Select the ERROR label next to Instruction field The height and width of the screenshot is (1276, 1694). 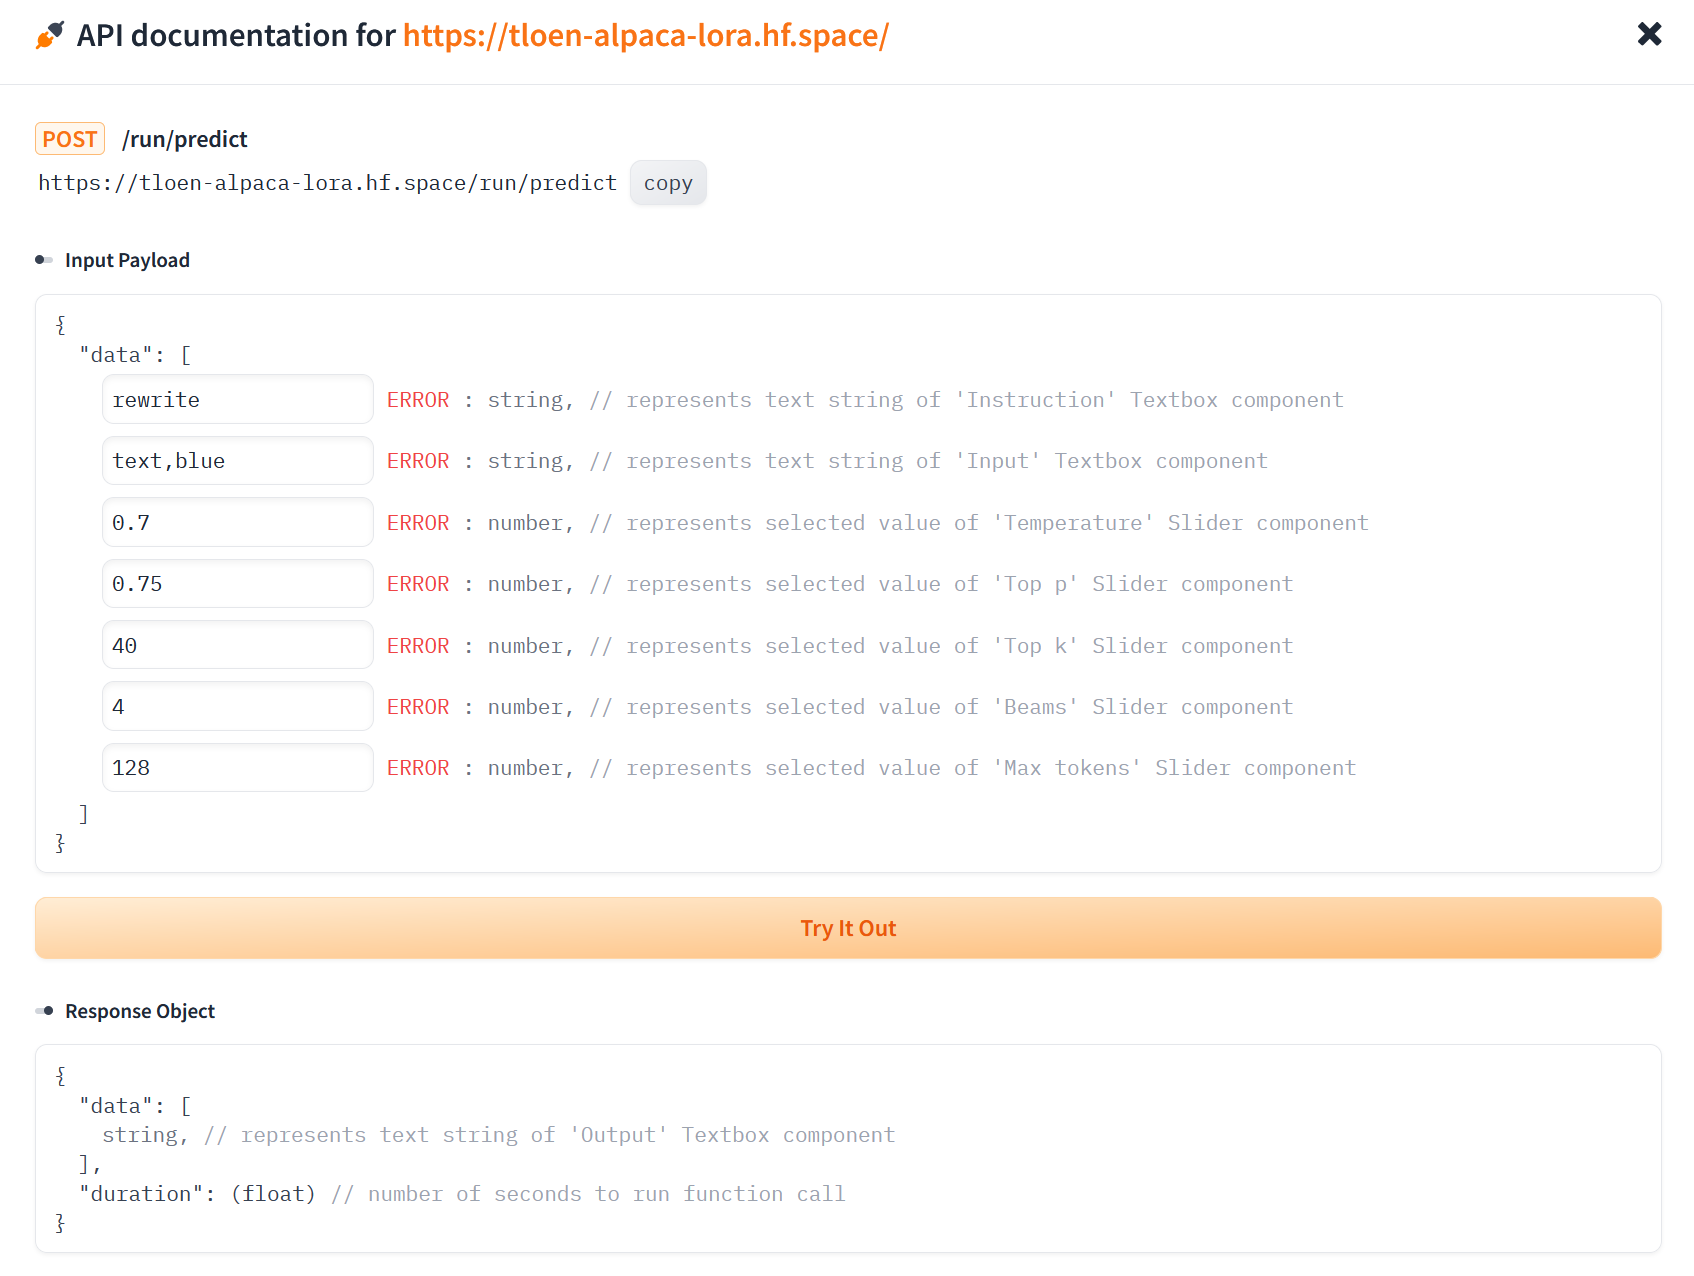coord(417,399)
